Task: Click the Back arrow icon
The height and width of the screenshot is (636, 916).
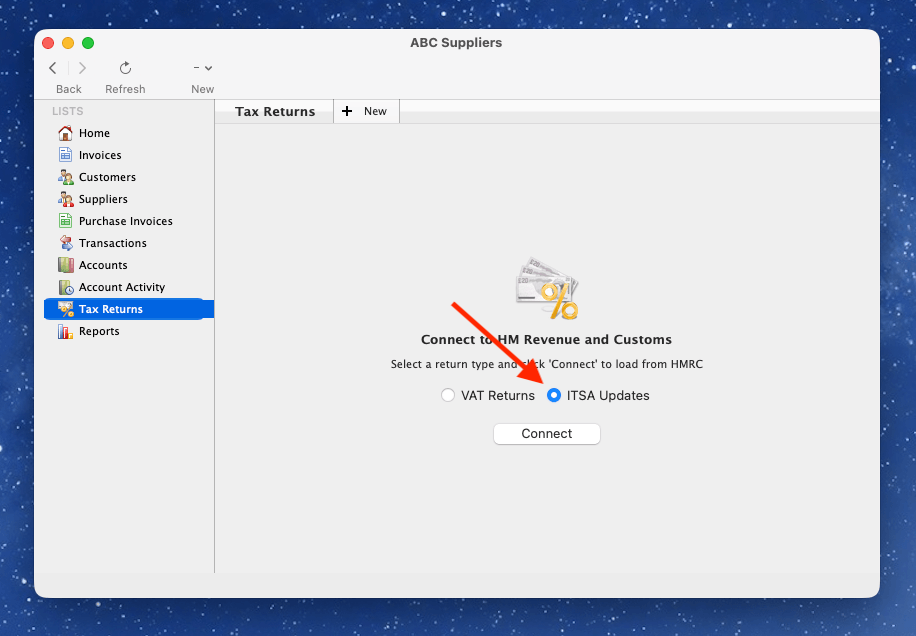Action: 53,68
